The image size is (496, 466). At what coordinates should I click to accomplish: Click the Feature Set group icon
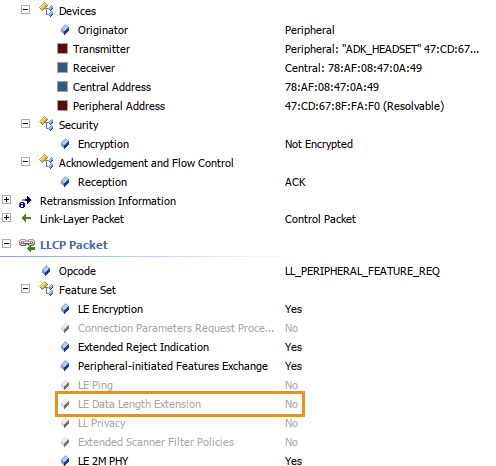(x=46, y=289)
